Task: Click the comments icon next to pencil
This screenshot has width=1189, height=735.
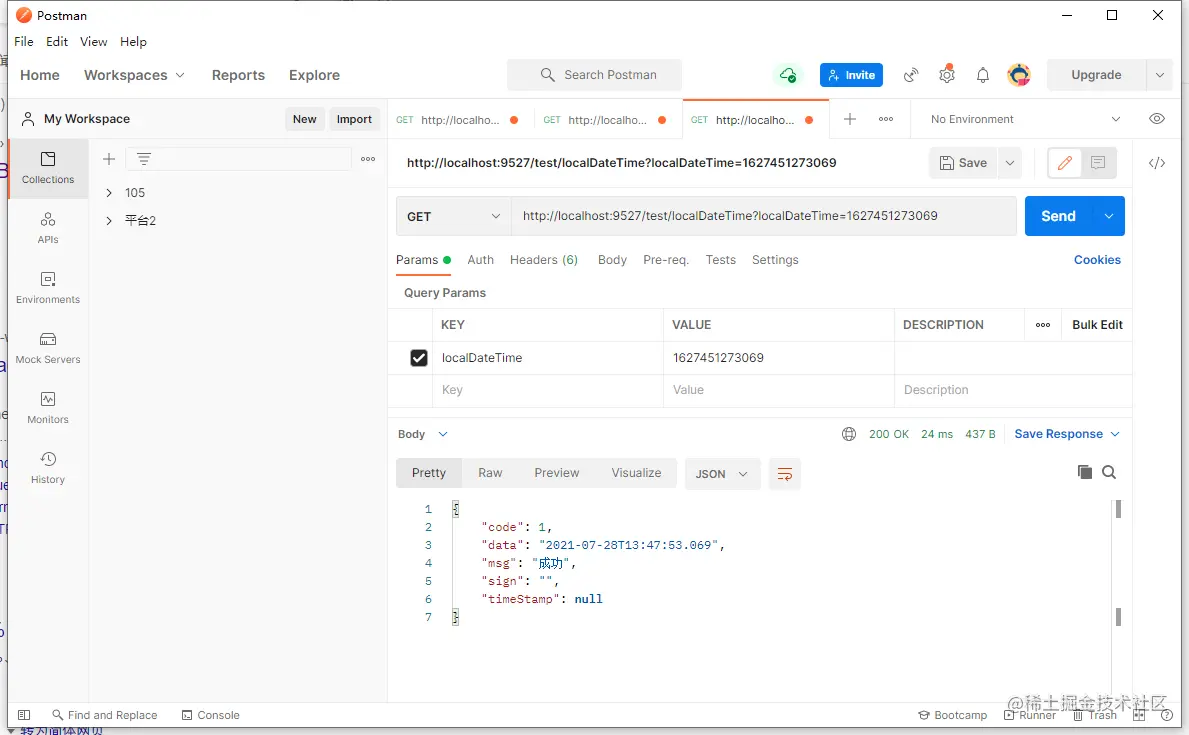Action: tap(1098, 162)
